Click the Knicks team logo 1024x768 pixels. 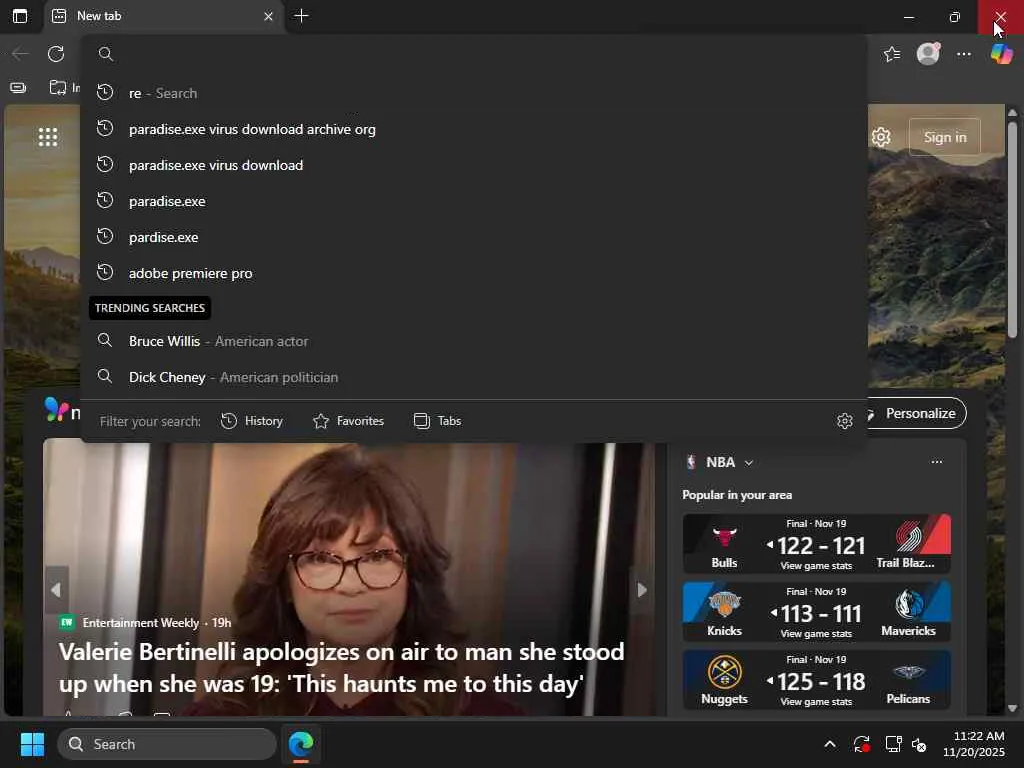[x=724, y=605]
